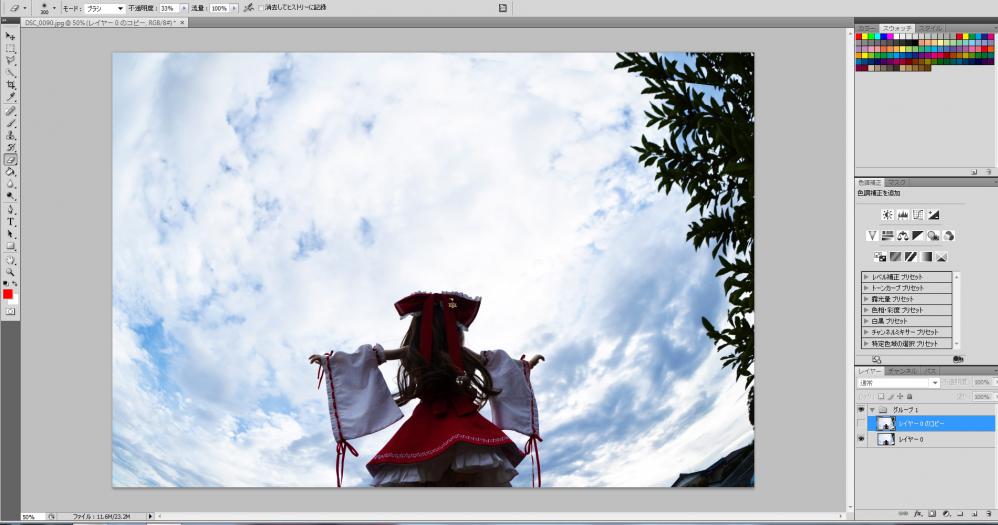Select the Brush tool in toolbox
The width and height of the screenshot is (998, 525).
click(10, 123)
